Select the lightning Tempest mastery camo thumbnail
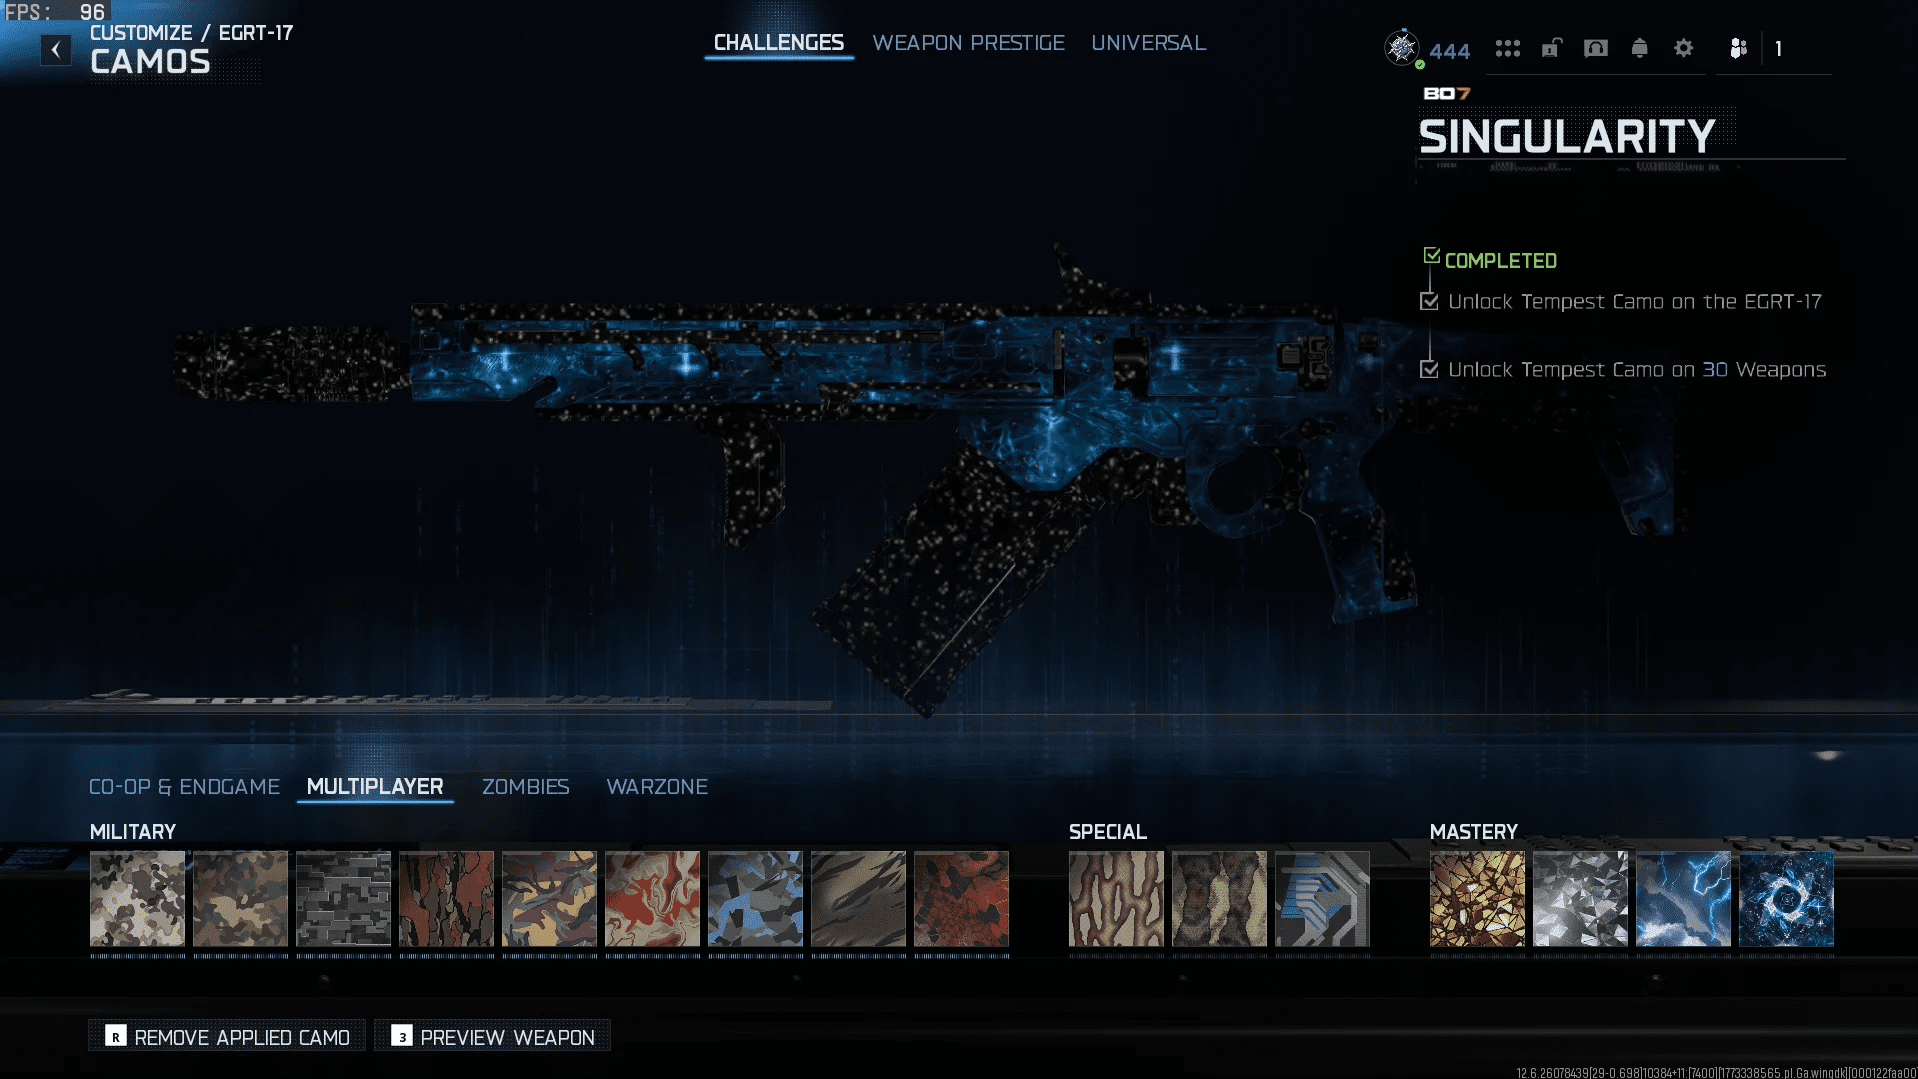The height and width of the screenshot is (1079, 1918). [1682, 899]
